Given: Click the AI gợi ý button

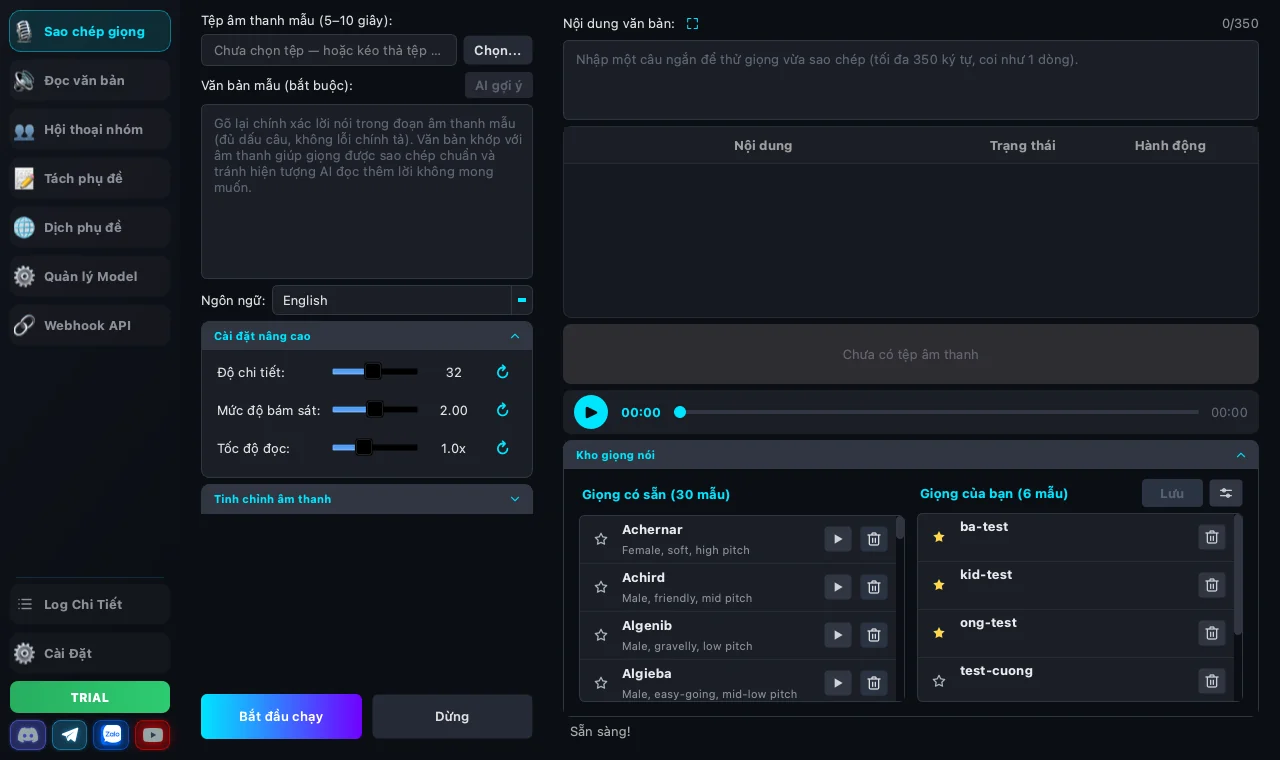Looking at the screenshot, I should point(499,85).
